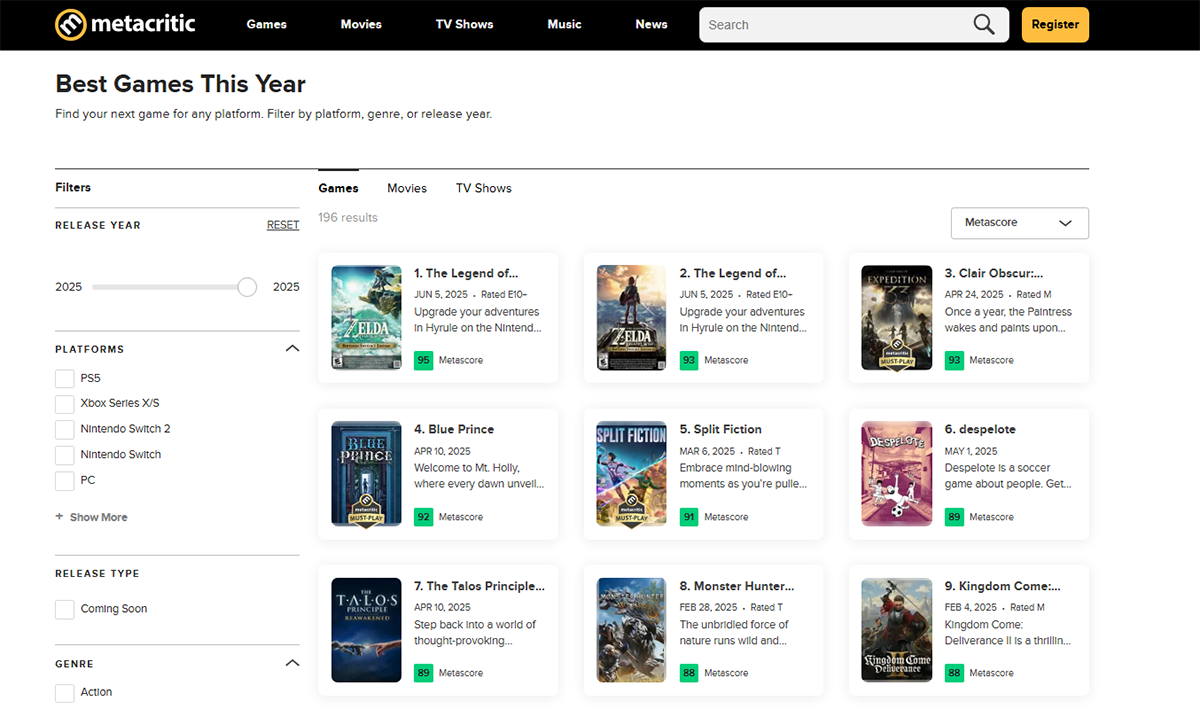Open the 9. Kingdom Come title link
Screen dimensions: 1200x709
click(1003, 586)
